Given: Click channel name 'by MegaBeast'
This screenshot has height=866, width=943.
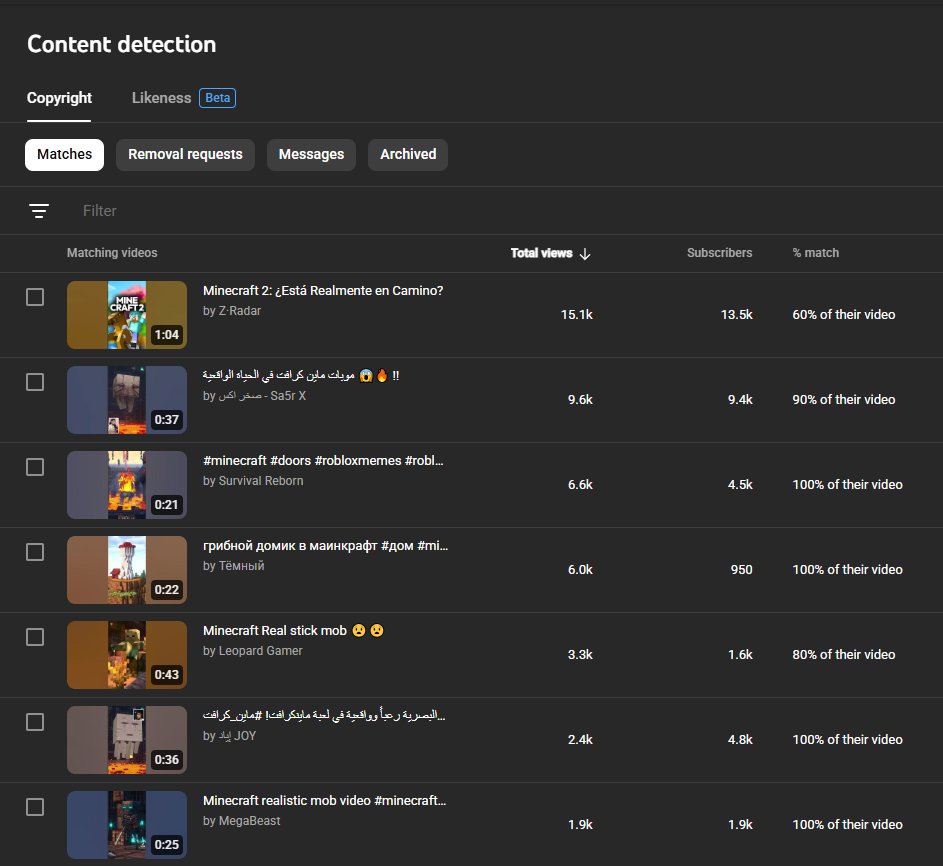Looking at the screenshot, I should pyautogui.click(x=241, y=821).
